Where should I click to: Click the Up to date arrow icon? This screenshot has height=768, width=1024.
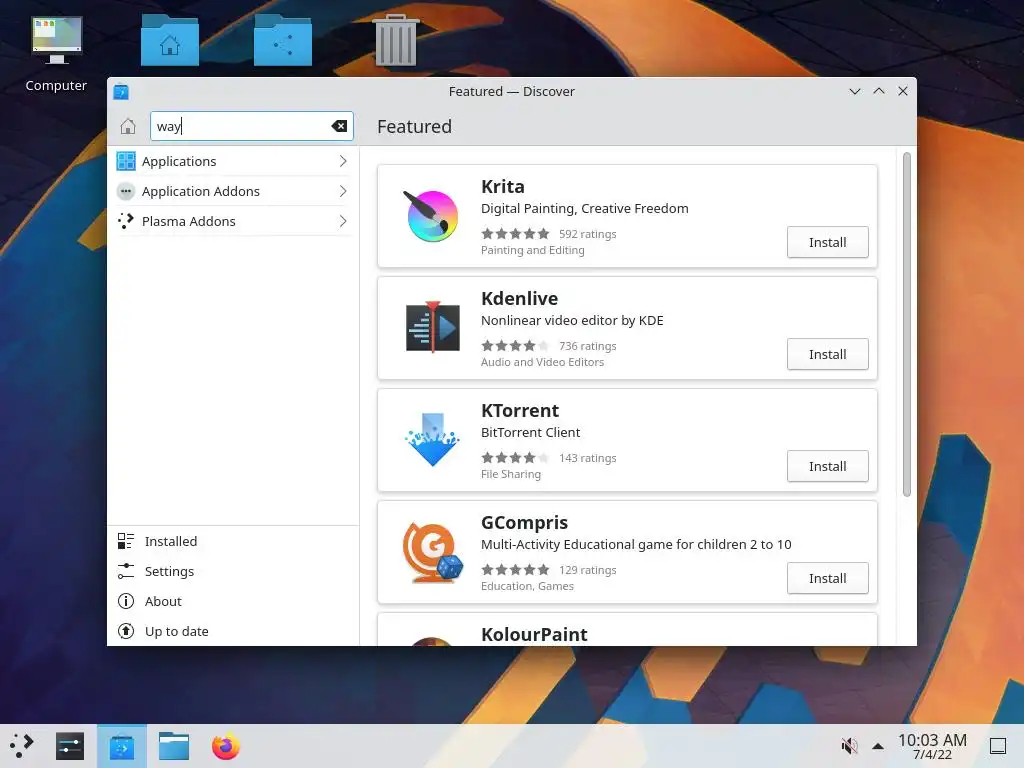[125, 631]
